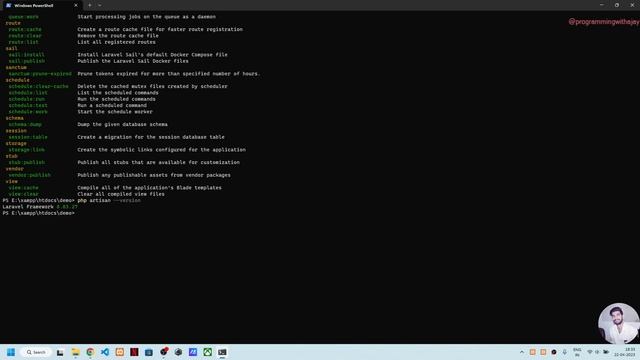Click the schema:dump command
Screen dimensions: 640x360
[x=25, y=124]
